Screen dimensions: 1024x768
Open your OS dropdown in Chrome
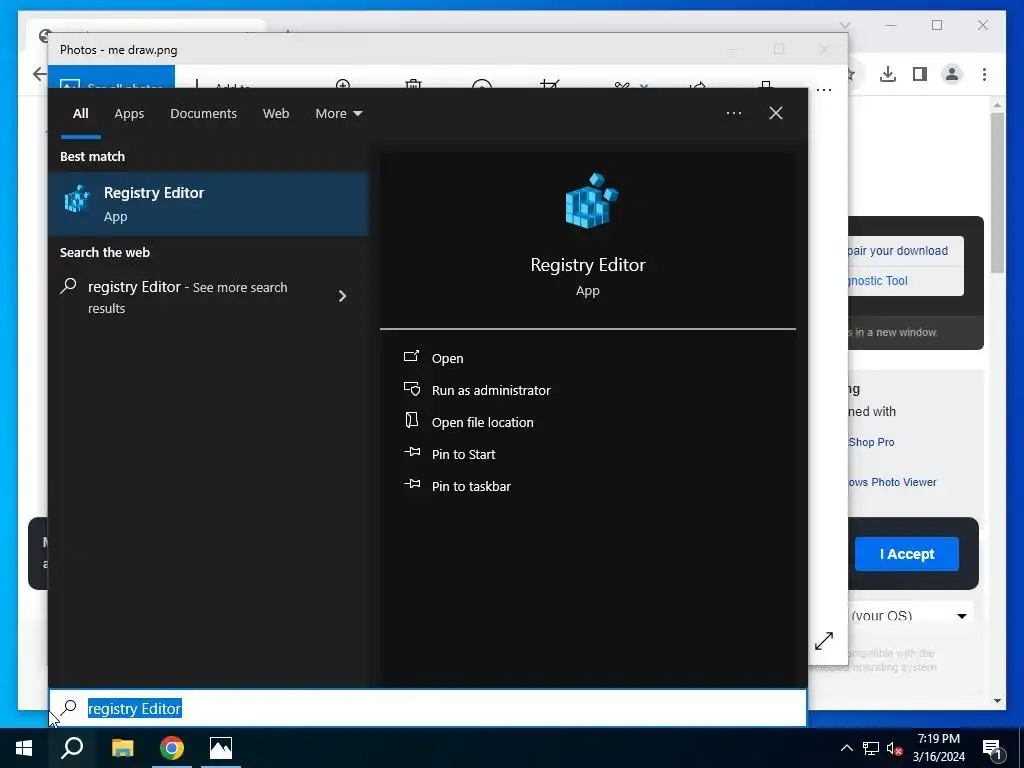(911, 615)
